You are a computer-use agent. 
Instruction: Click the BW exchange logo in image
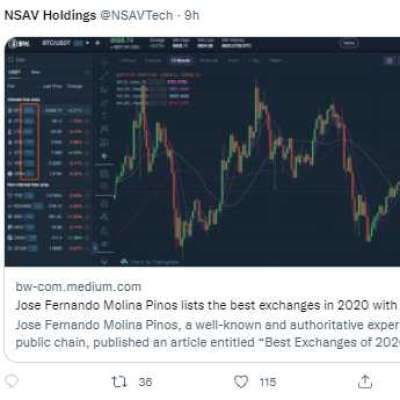click(x=20, y=44)
